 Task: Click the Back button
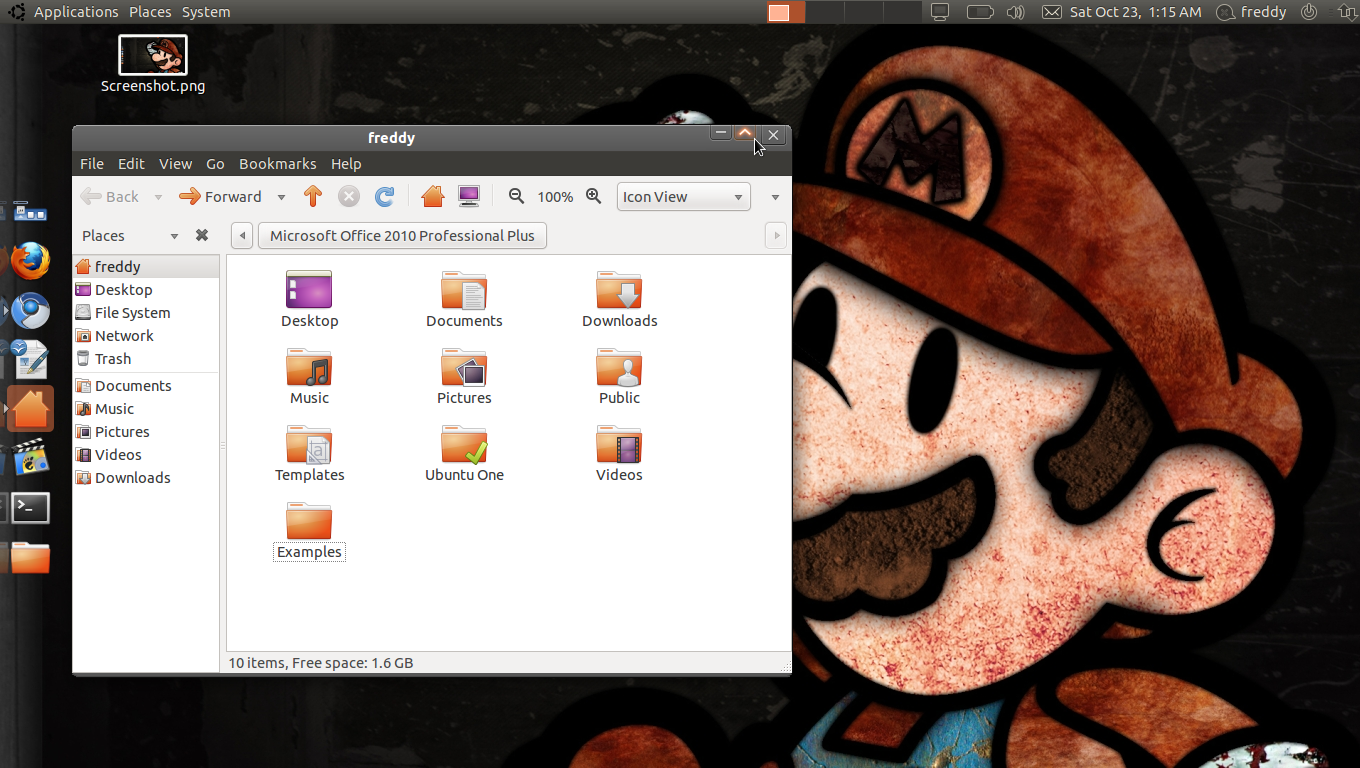point(110,197)
